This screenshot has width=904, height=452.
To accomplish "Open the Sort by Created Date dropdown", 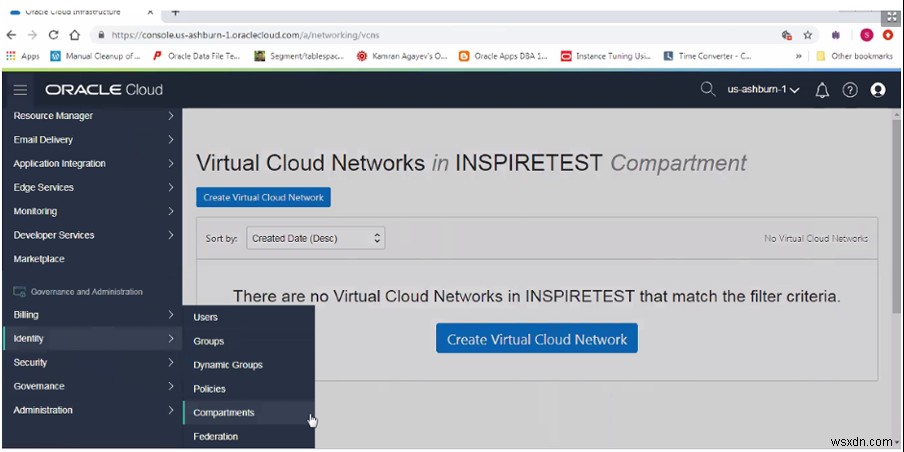I will pos(315,238).
